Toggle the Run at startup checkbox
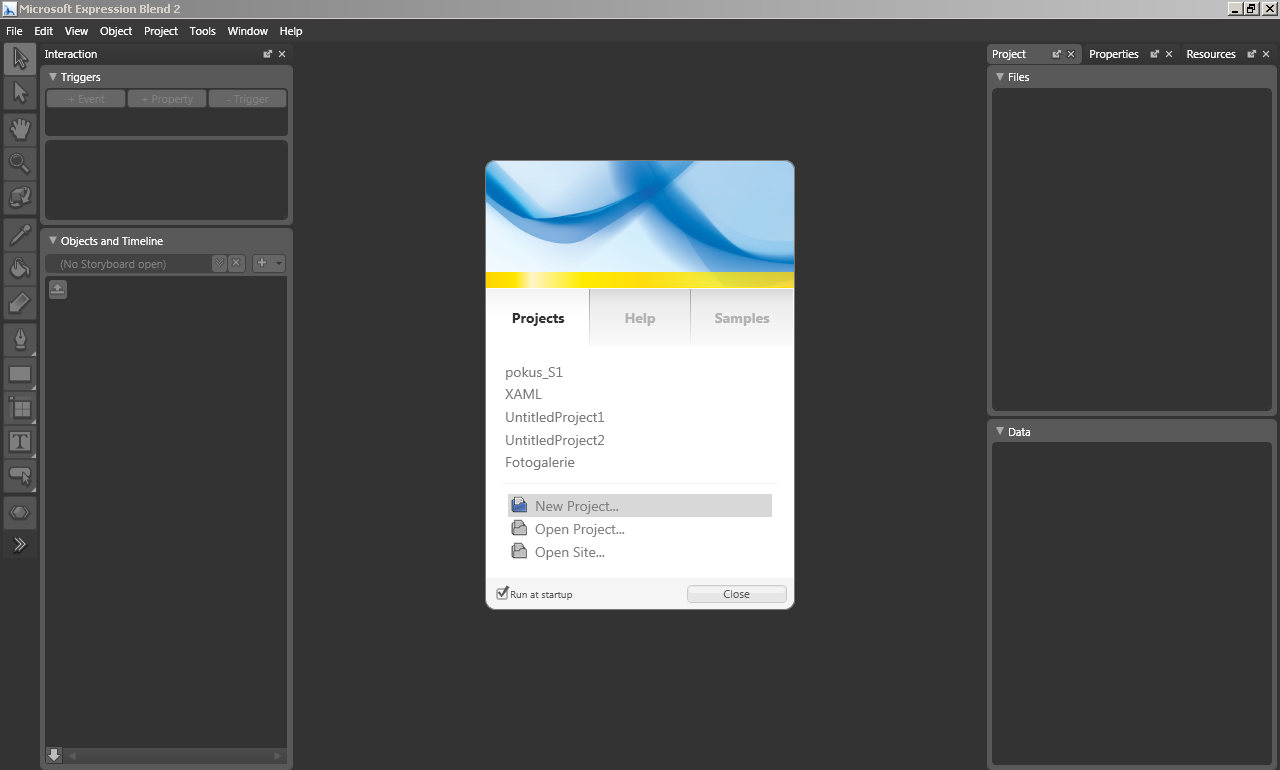The image size is (1280, 770). (503, 593)
